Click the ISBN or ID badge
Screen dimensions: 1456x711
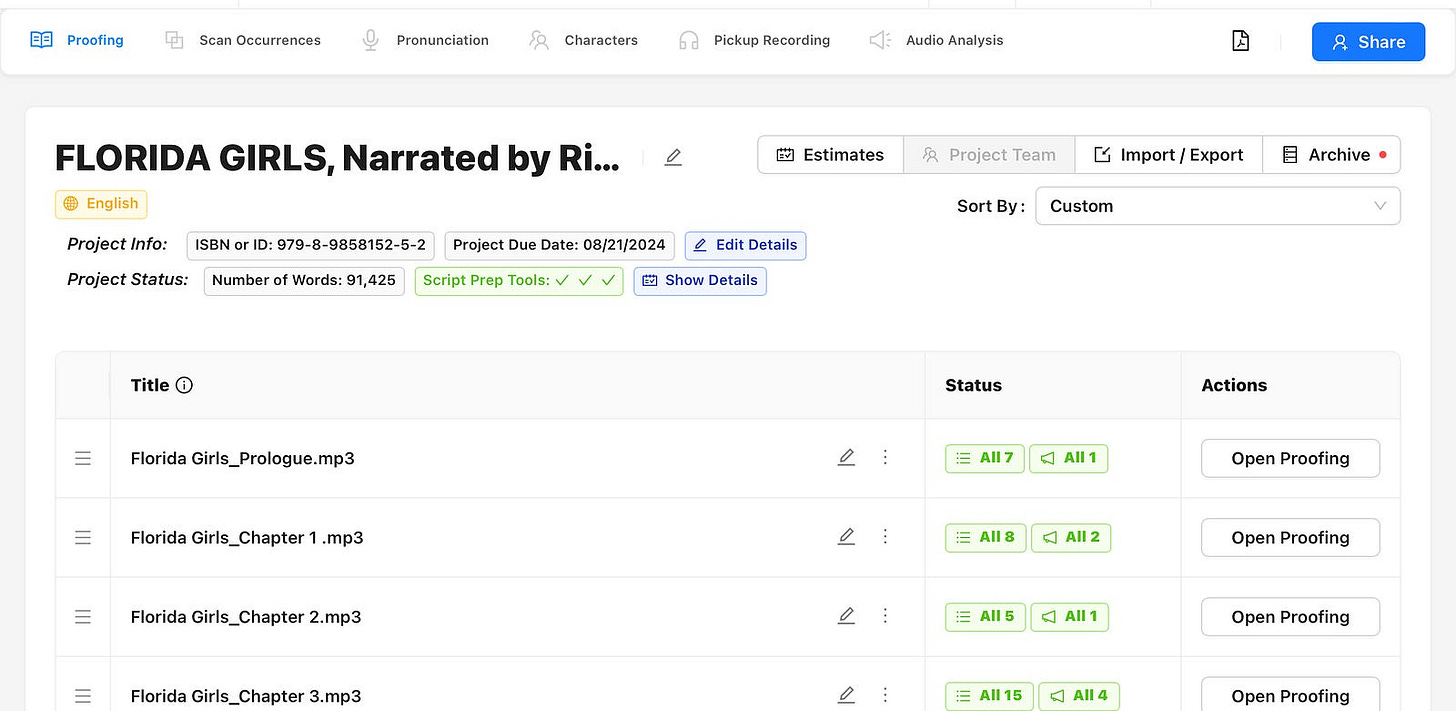pyautogui.click(x=311, y=245)
